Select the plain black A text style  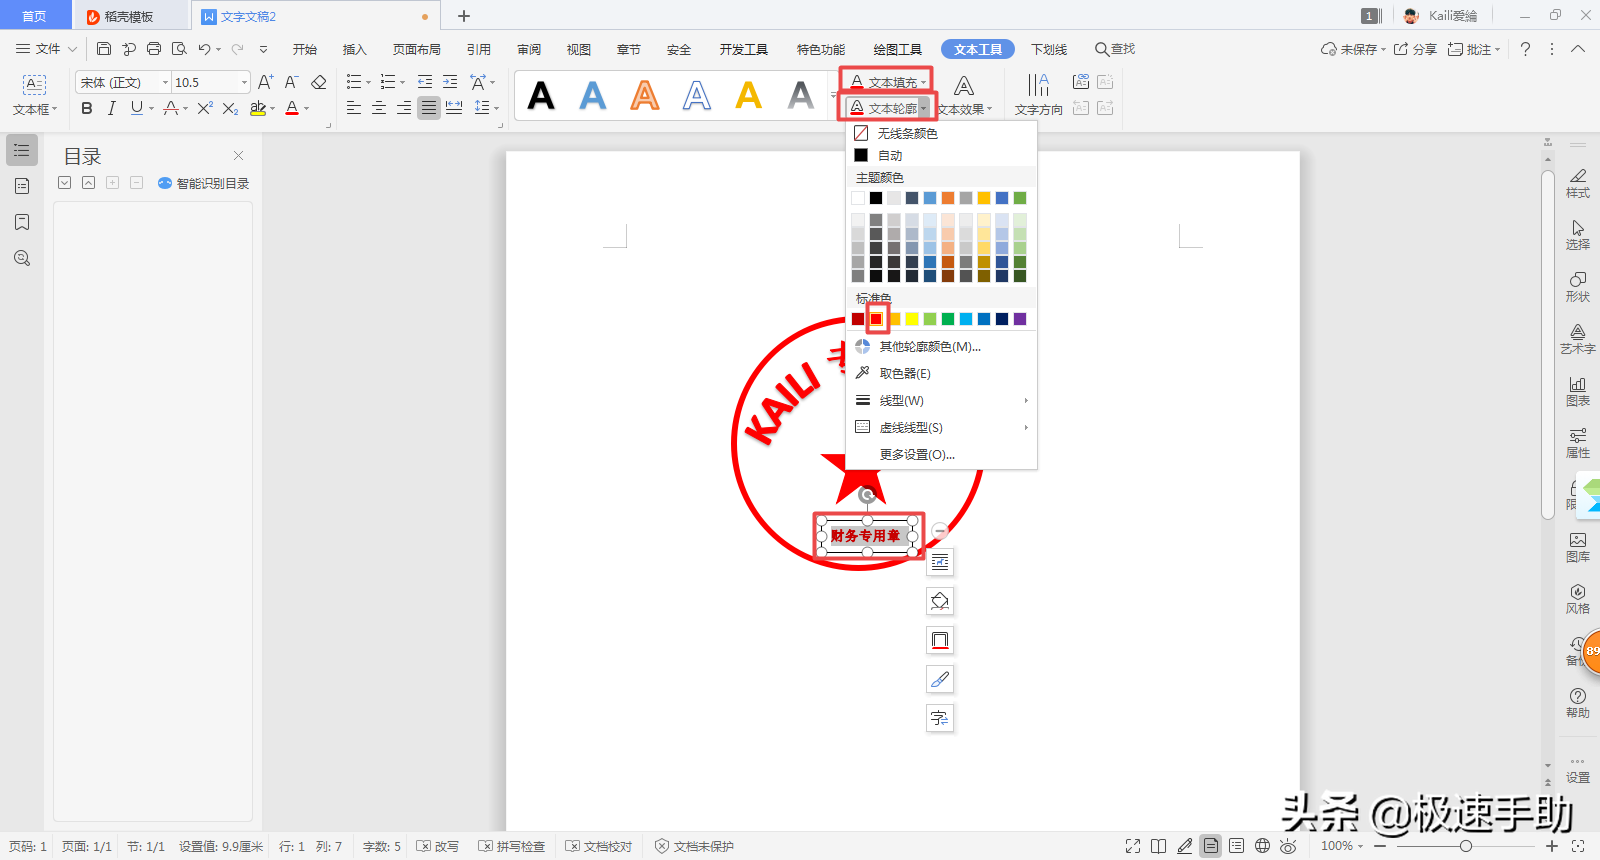click(x=541, y=96)
